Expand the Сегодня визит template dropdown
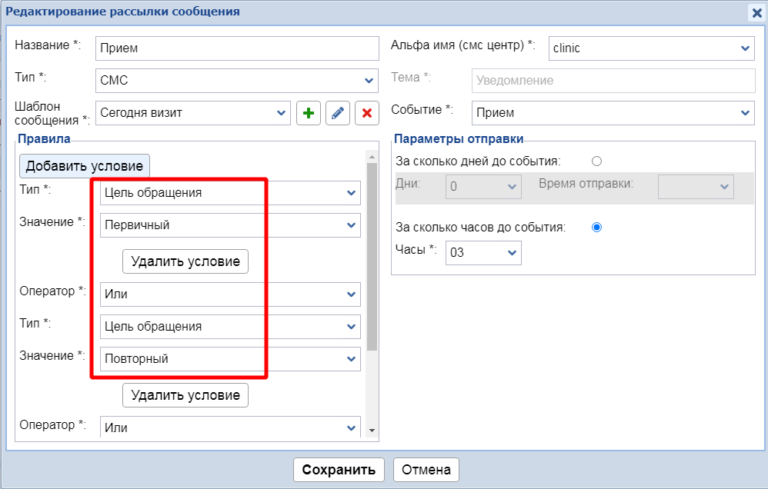768x489 pixels. [x=193, y=113]
